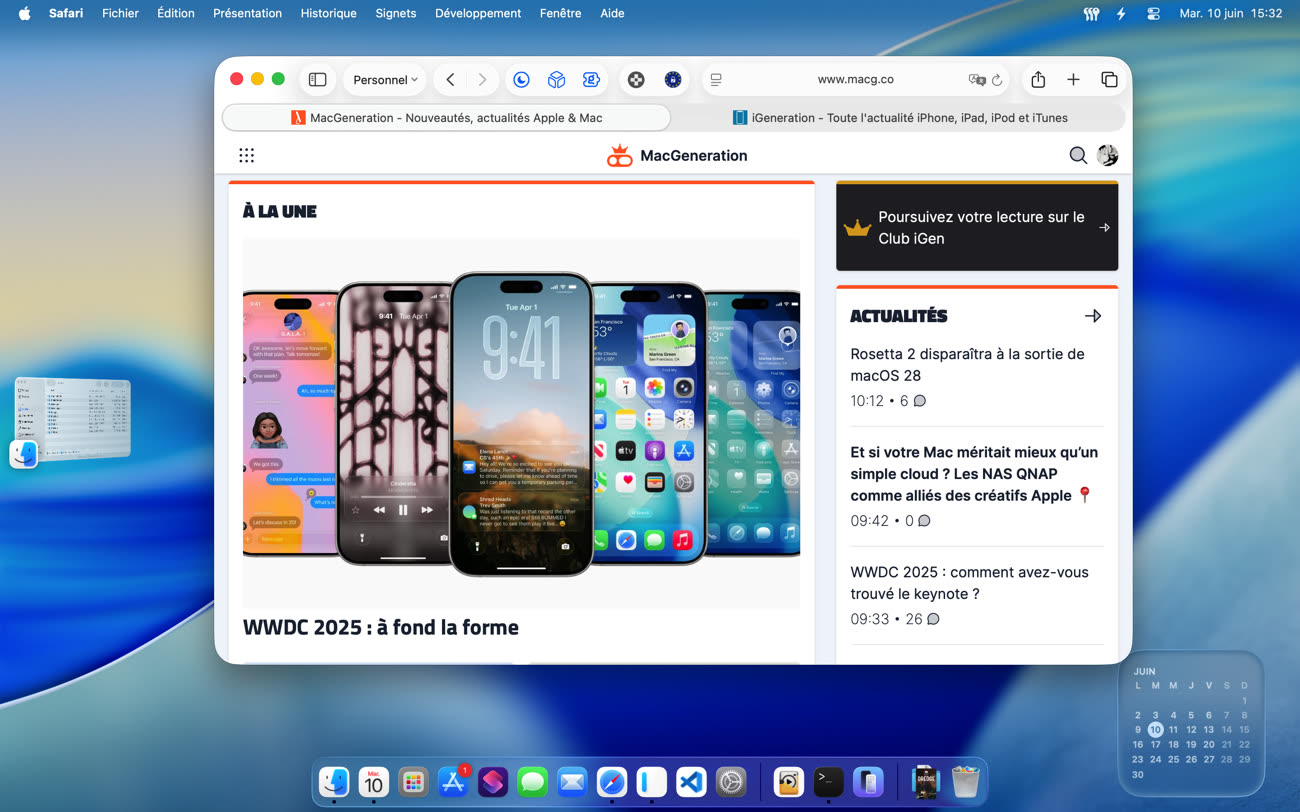This screenshot has width=1300, height=812.
Task: Select the Finder window thumbnail in Stage Manager
Action: click(x=72, y=419)
